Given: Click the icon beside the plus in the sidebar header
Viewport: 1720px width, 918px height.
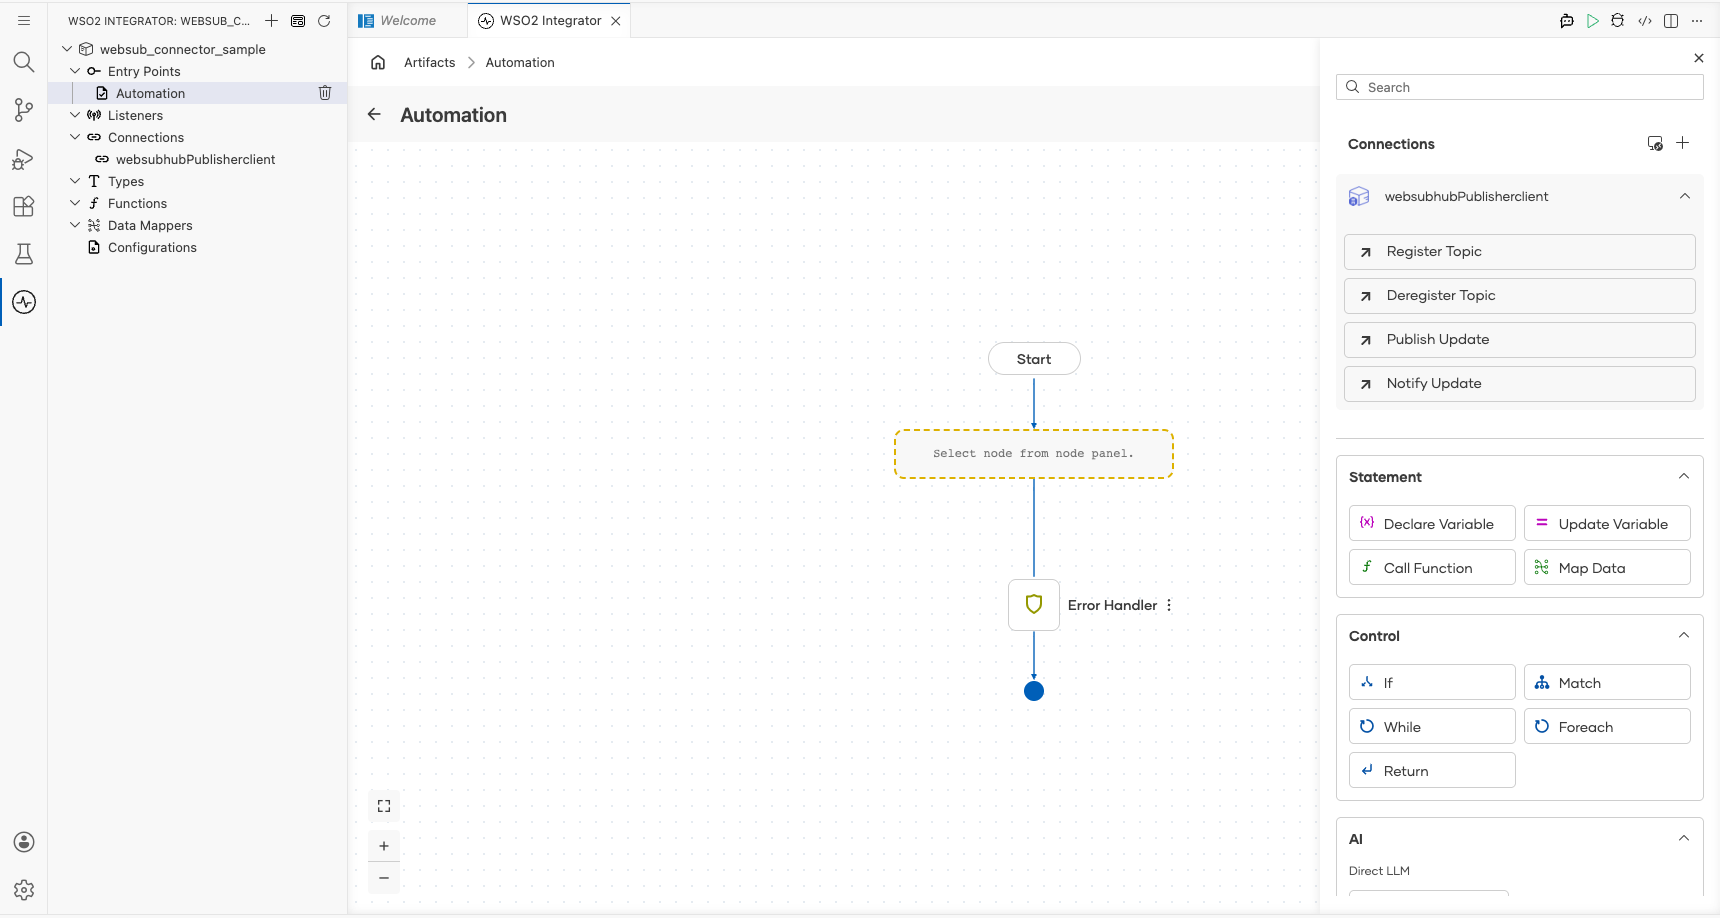Looking at the screenshot, I should tap(298, 20).
